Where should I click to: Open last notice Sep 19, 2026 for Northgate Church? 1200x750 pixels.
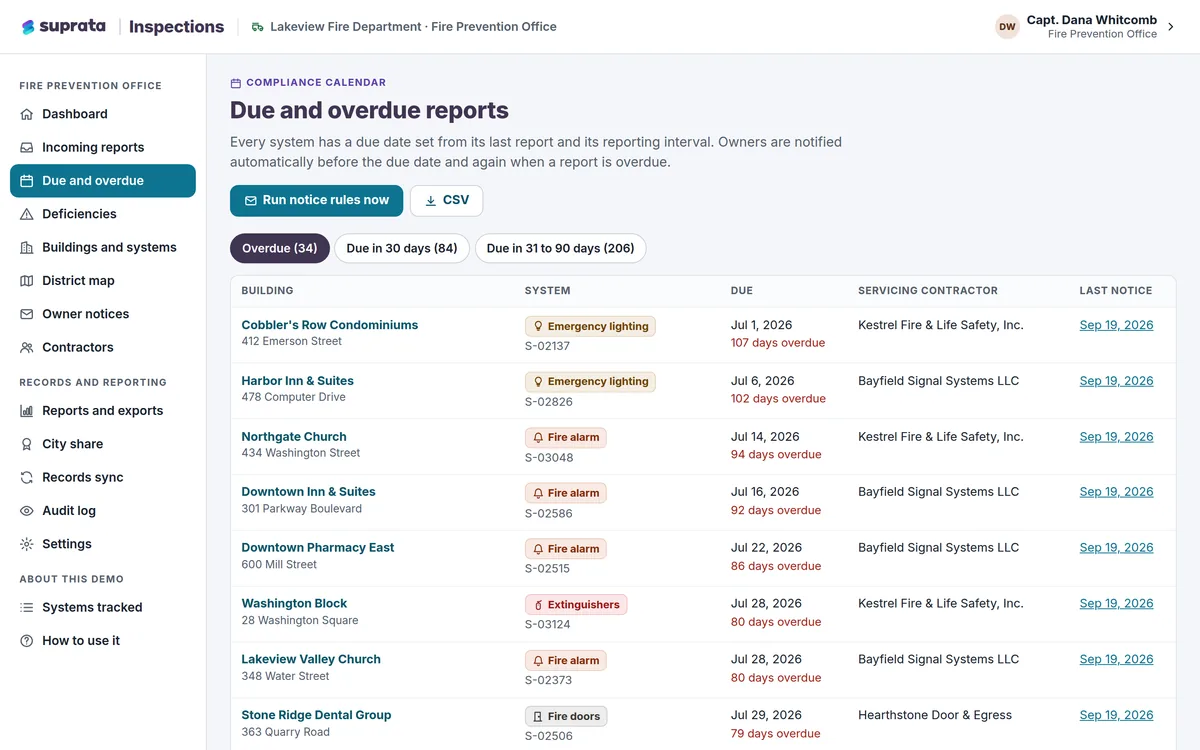(x=1116, y=437)
